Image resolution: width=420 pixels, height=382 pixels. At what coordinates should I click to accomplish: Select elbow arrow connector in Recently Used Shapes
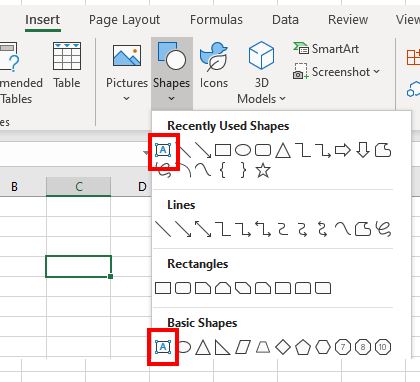pos(323,150)
